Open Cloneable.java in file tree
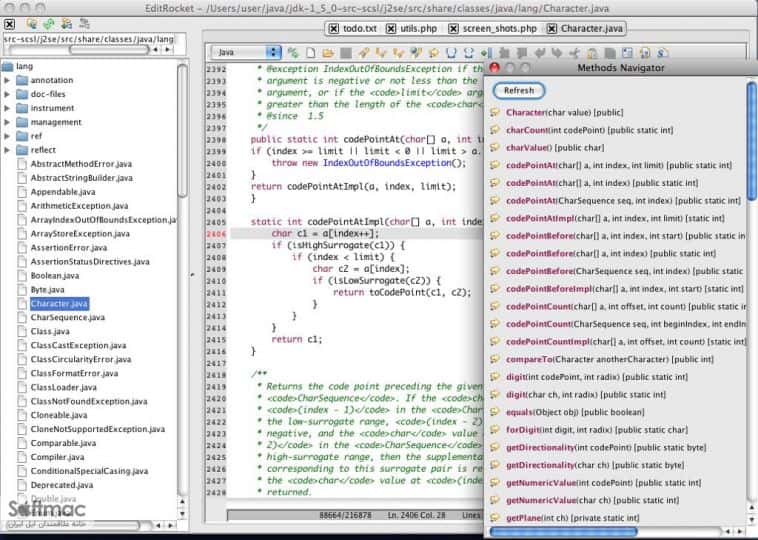This screenshot has height=540, width=758. (x=59, y=415)
